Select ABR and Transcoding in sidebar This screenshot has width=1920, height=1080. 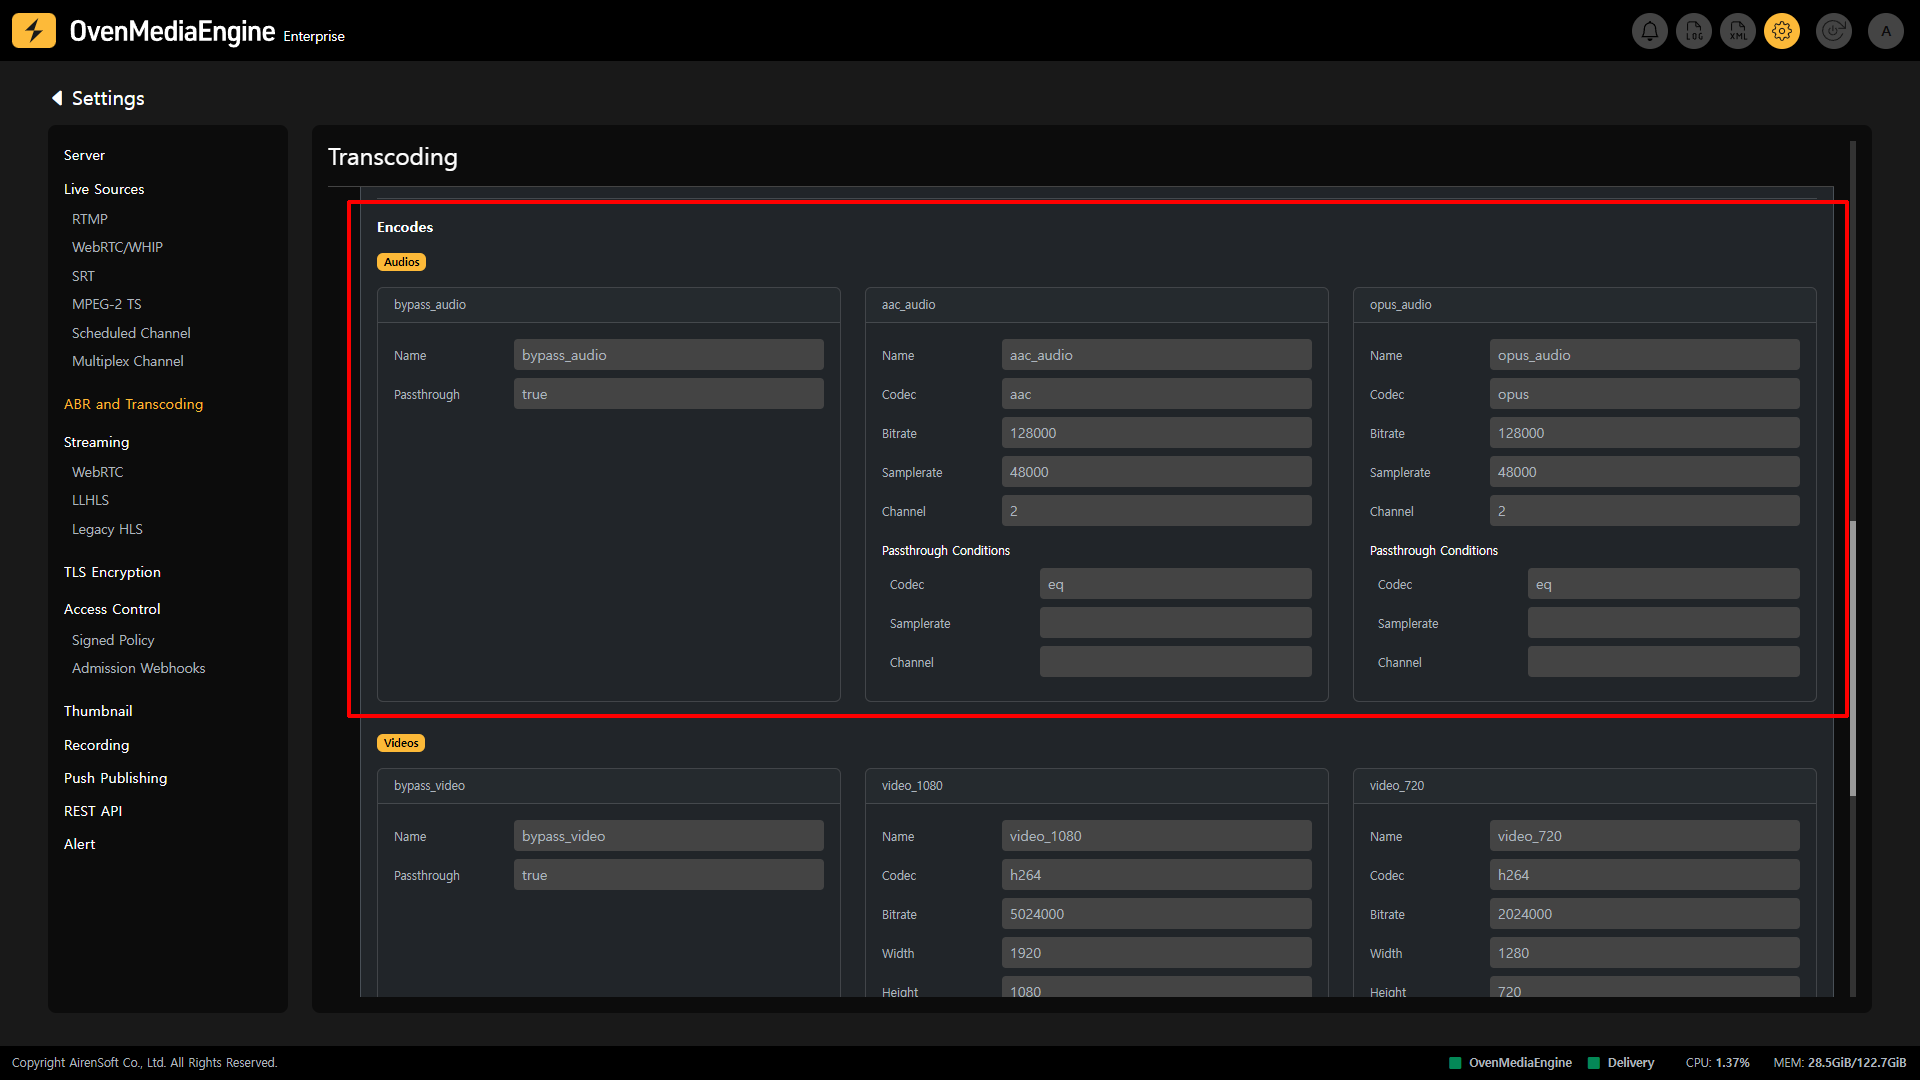click(133, 404)
